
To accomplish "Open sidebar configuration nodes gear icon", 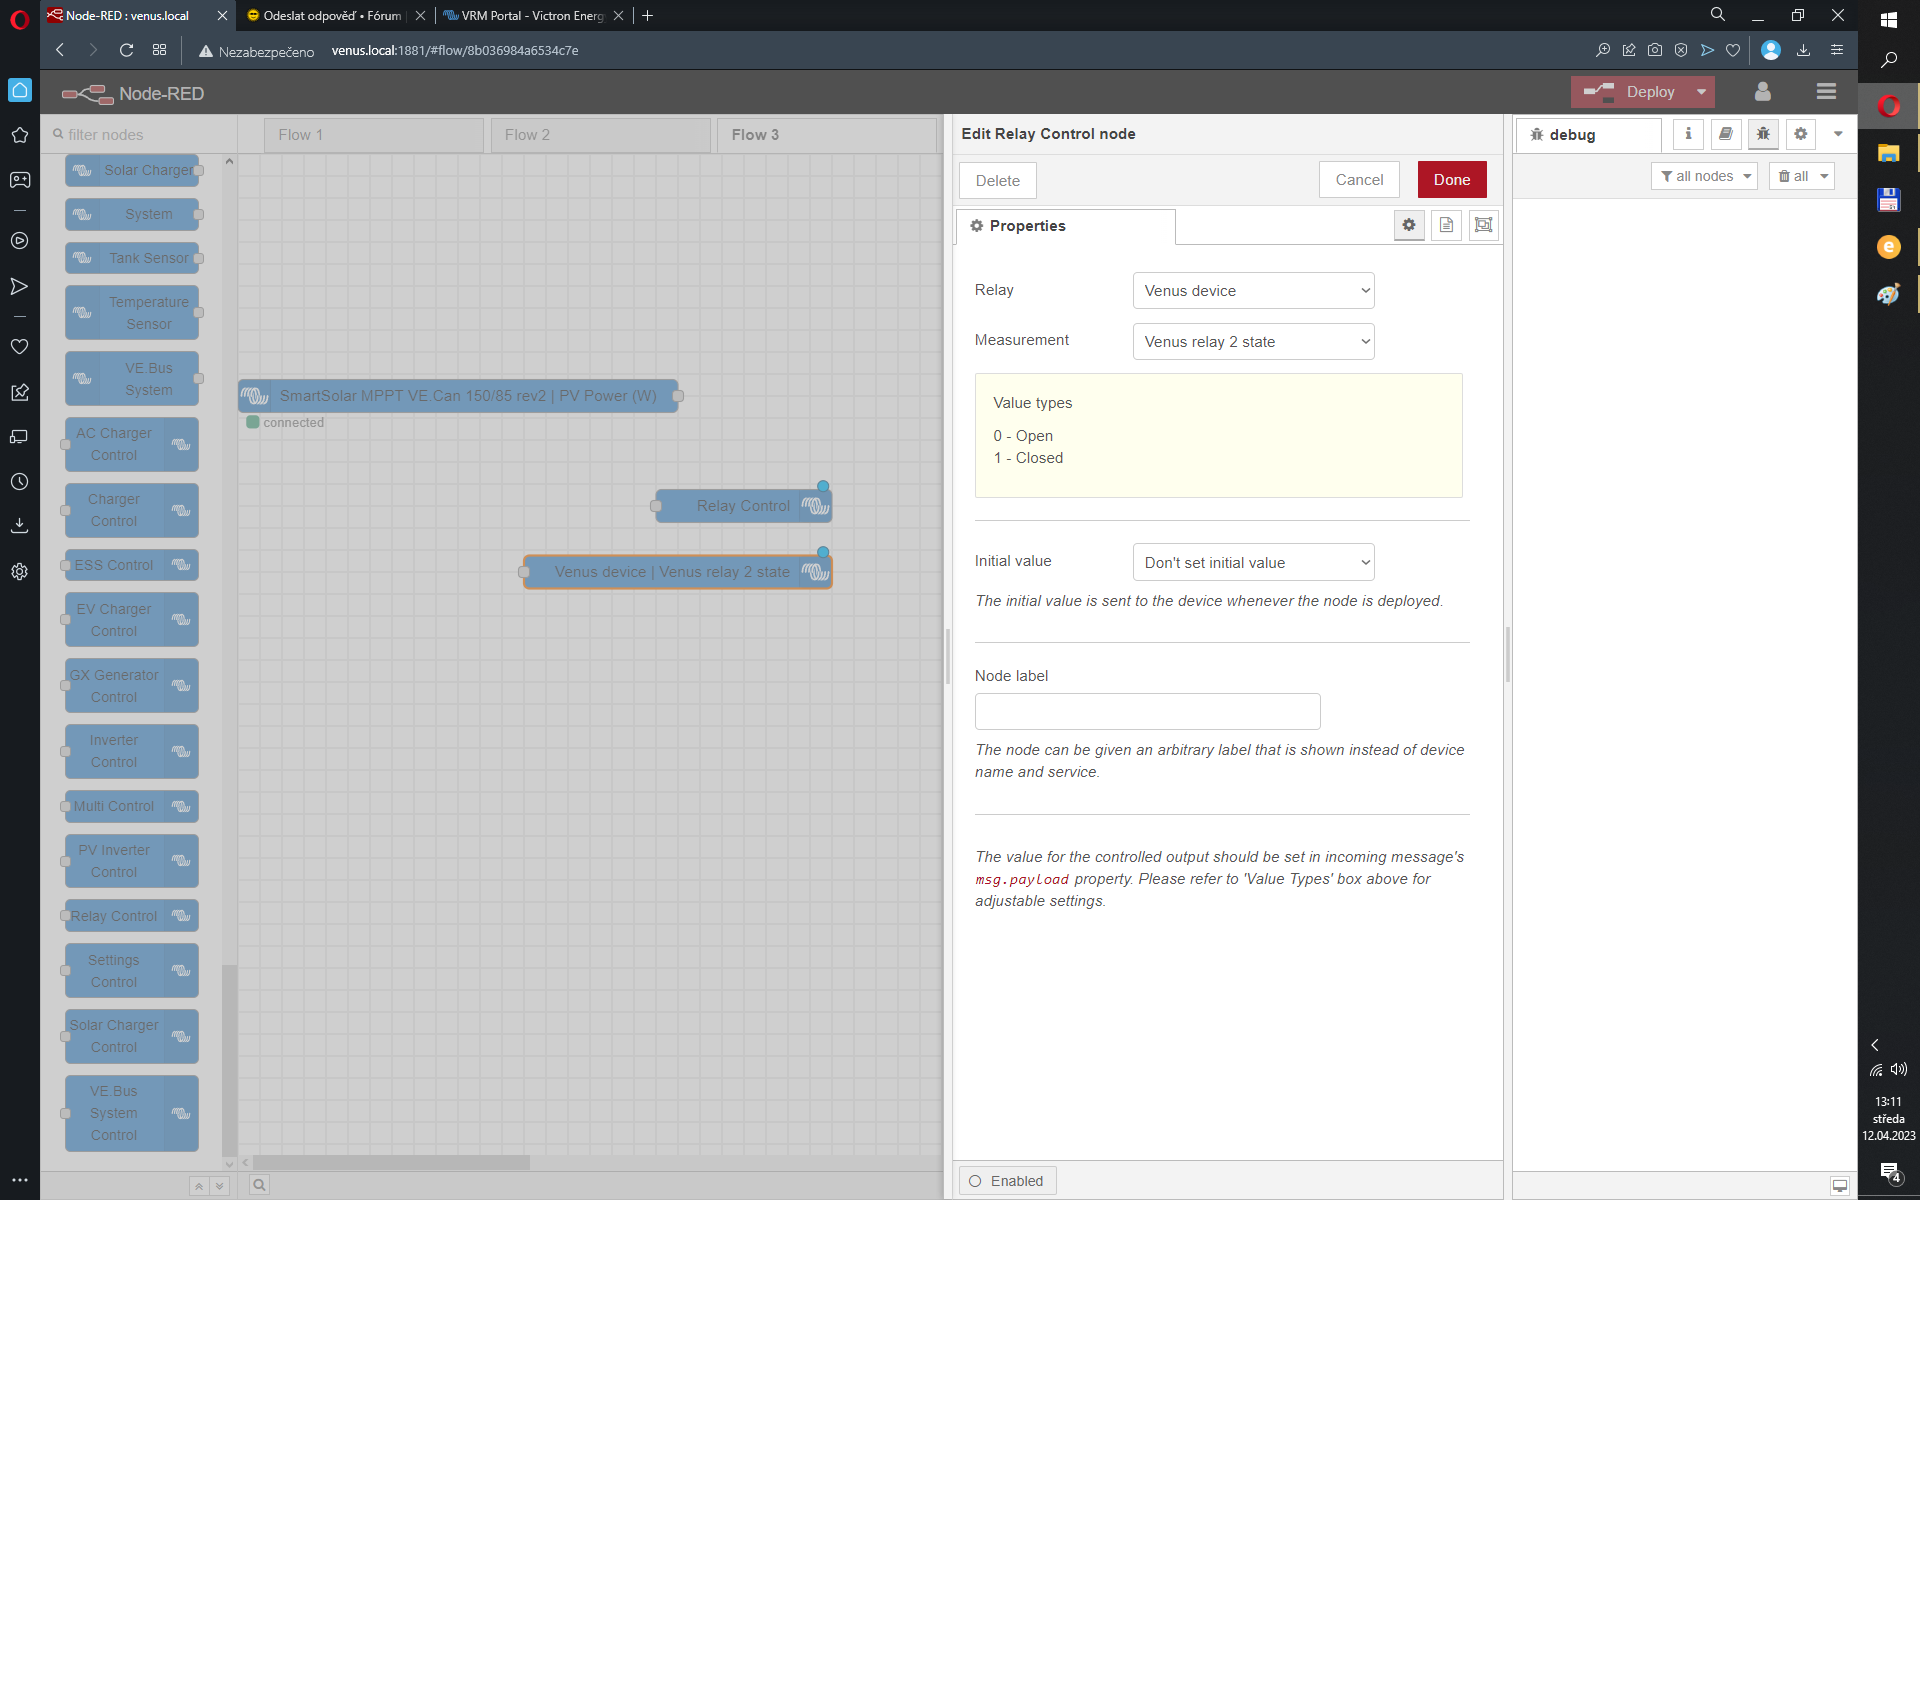I will click(x=1801, y=134).
